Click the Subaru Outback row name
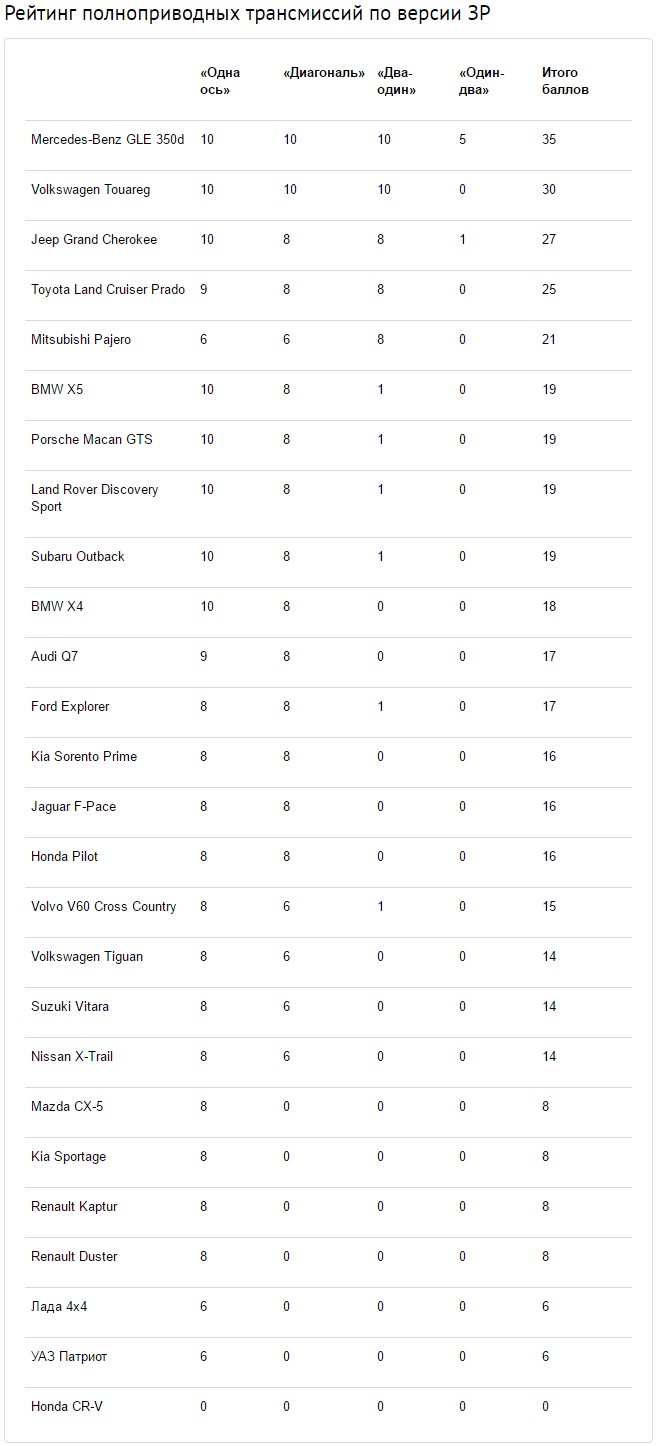Screen dimensions: 656x1446 (x=78, y=557)
